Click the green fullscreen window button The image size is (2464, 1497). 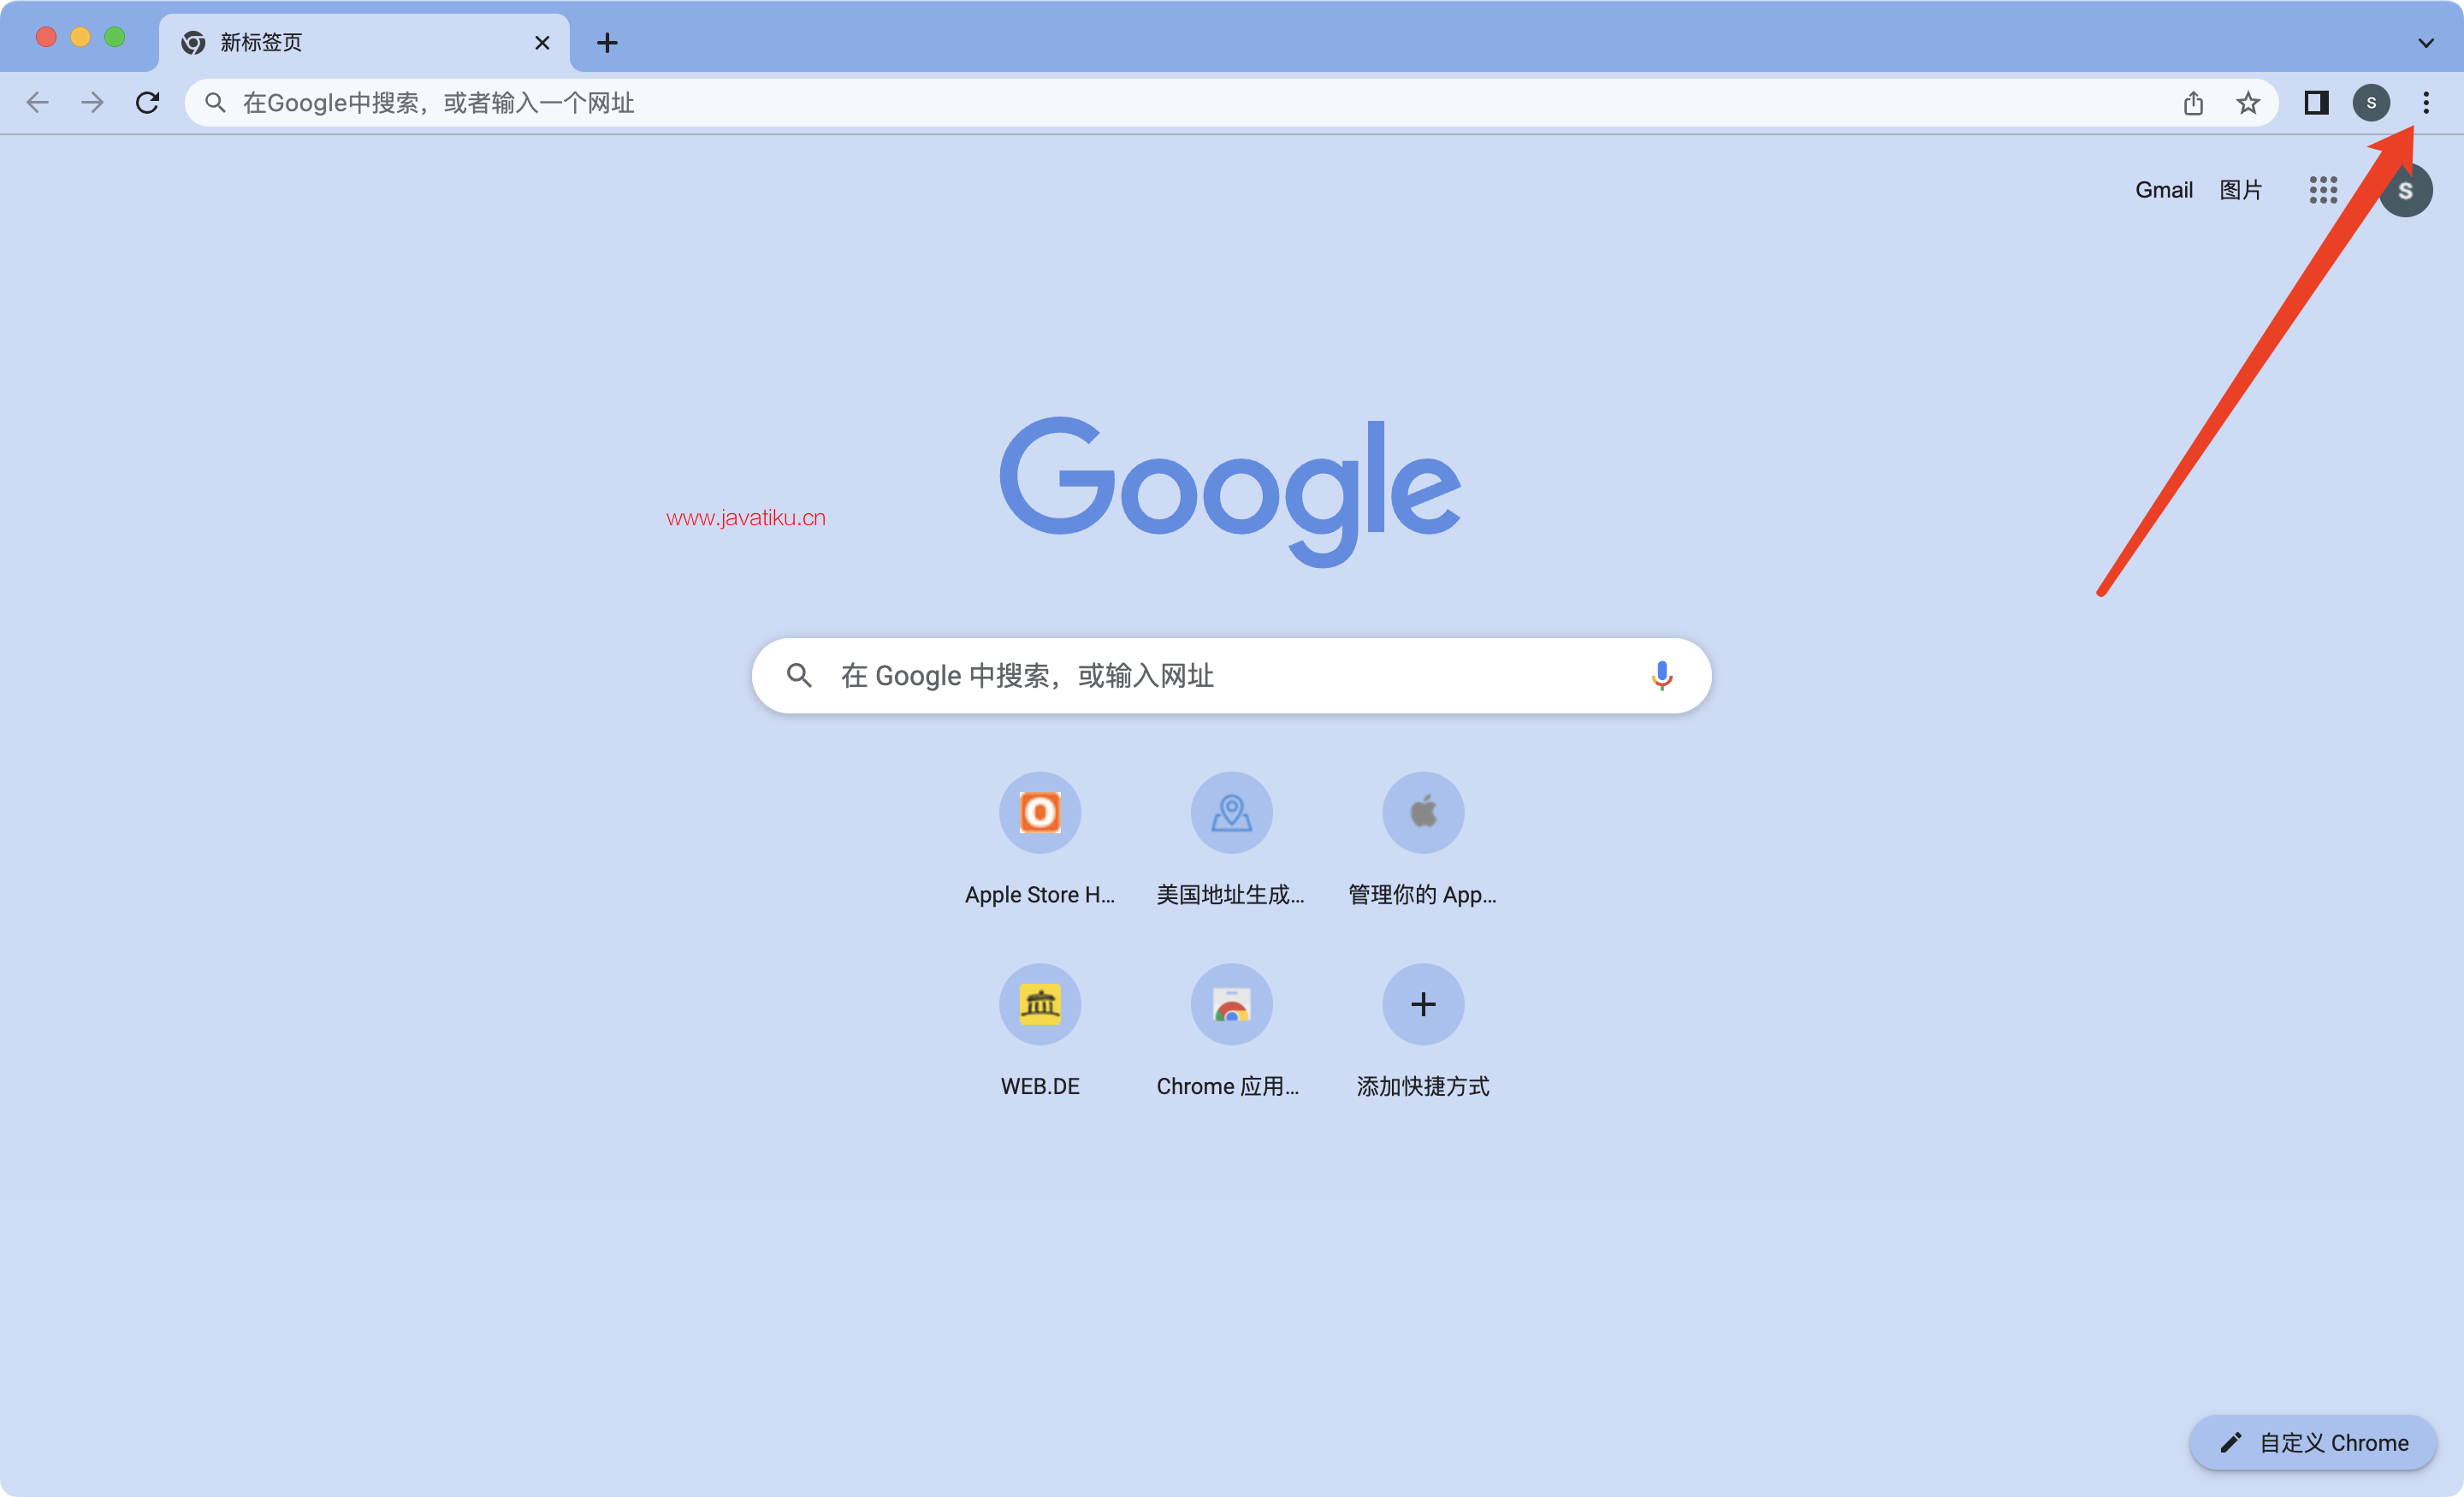pyautogui.click(x=115, y=37)
